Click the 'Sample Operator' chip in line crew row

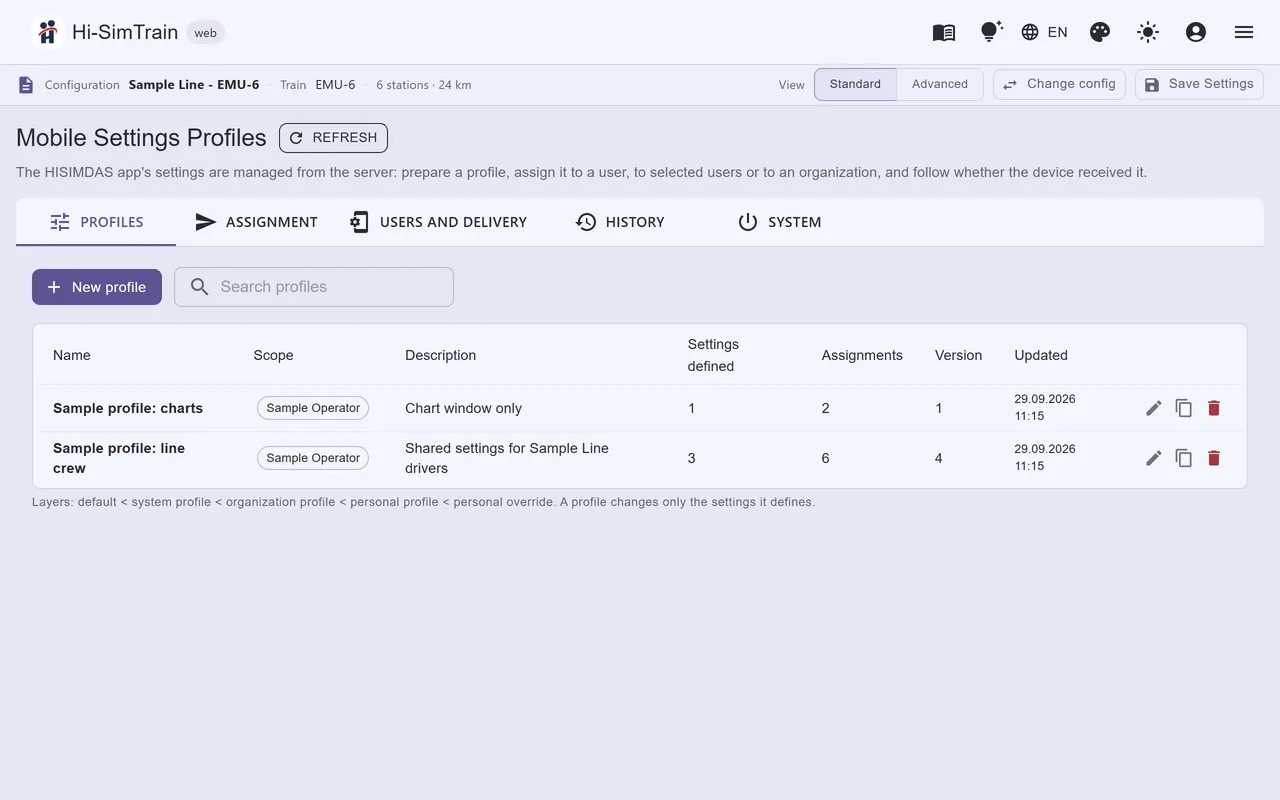point(313,458)
